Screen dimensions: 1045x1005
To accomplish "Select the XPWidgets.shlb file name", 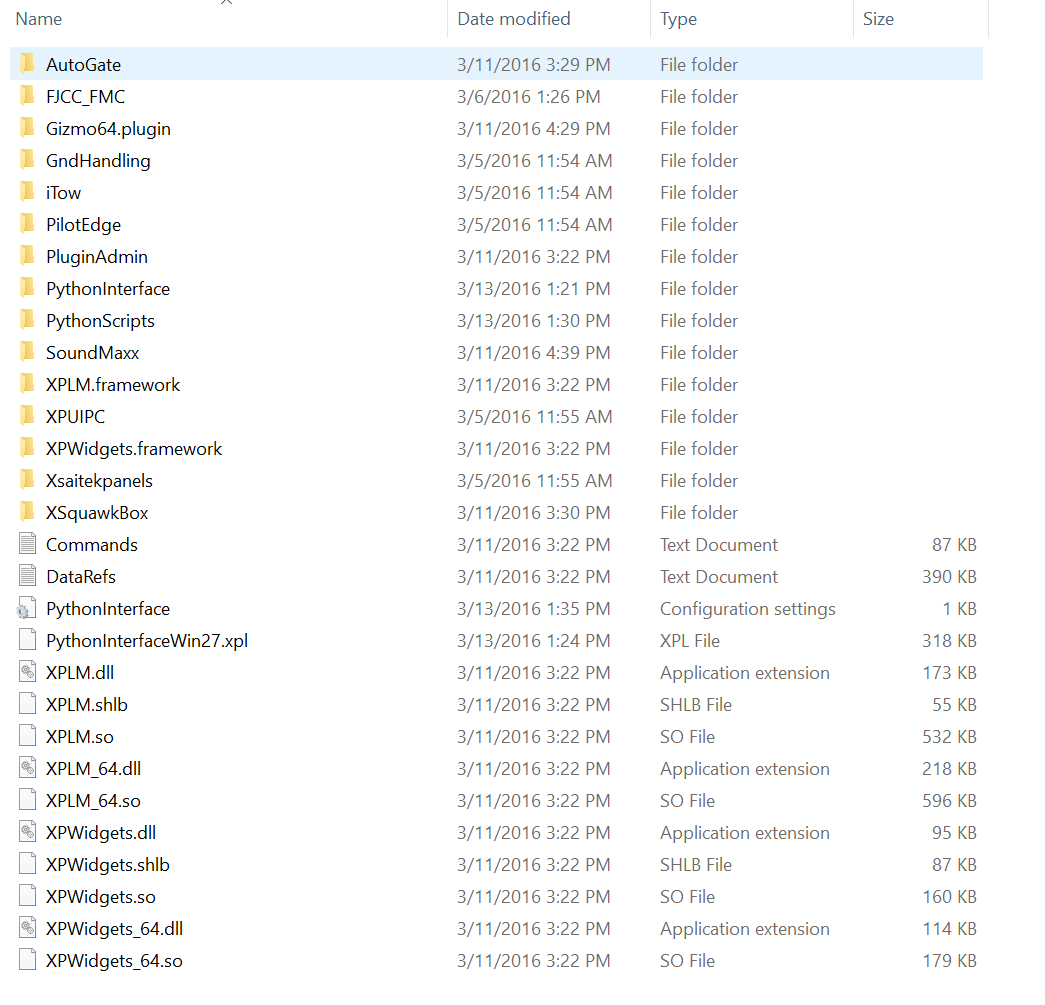I will 108,864.
